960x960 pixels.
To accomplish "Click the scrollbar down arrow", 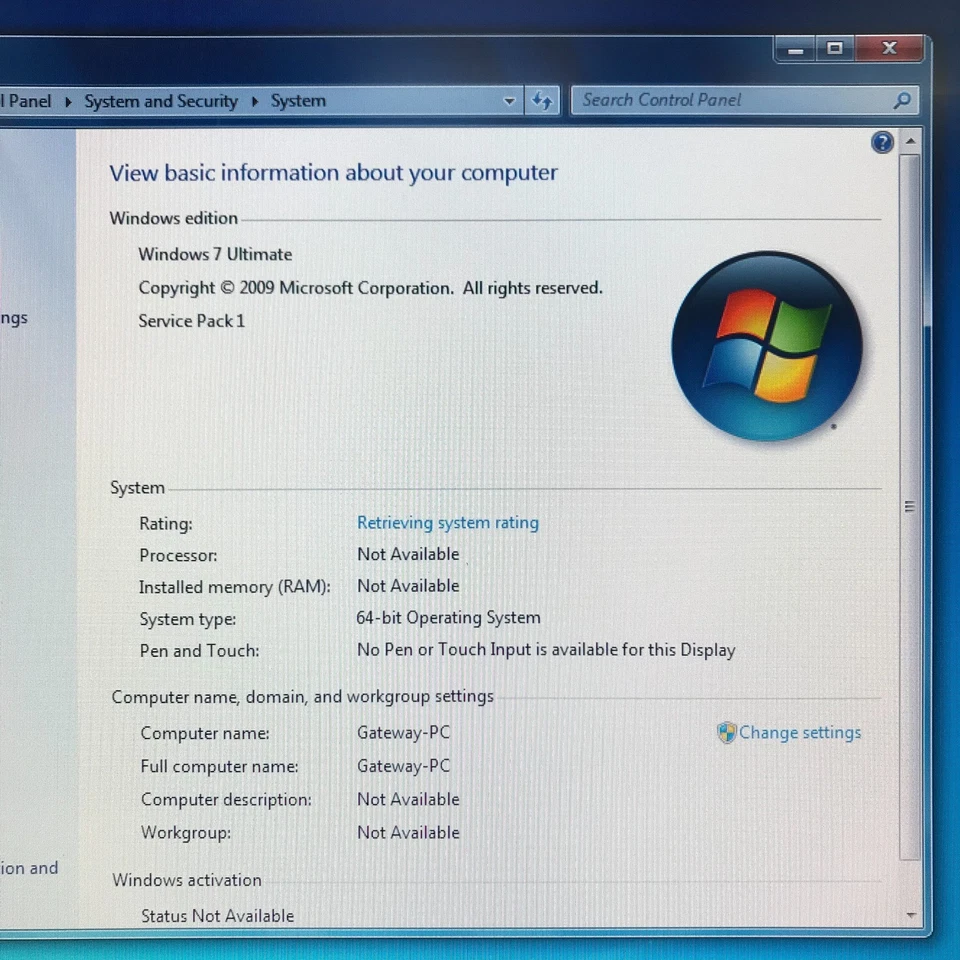I will [910, 913].
